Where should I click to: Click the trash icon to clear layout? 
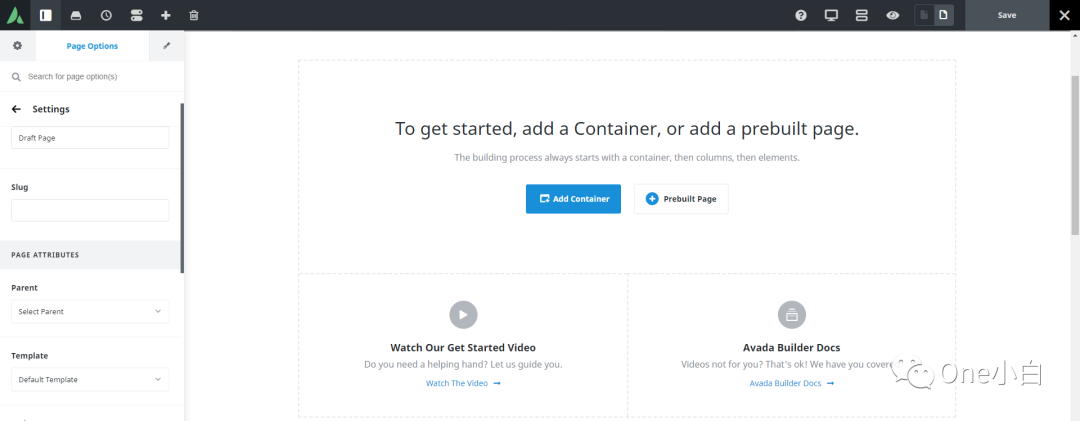194,15
